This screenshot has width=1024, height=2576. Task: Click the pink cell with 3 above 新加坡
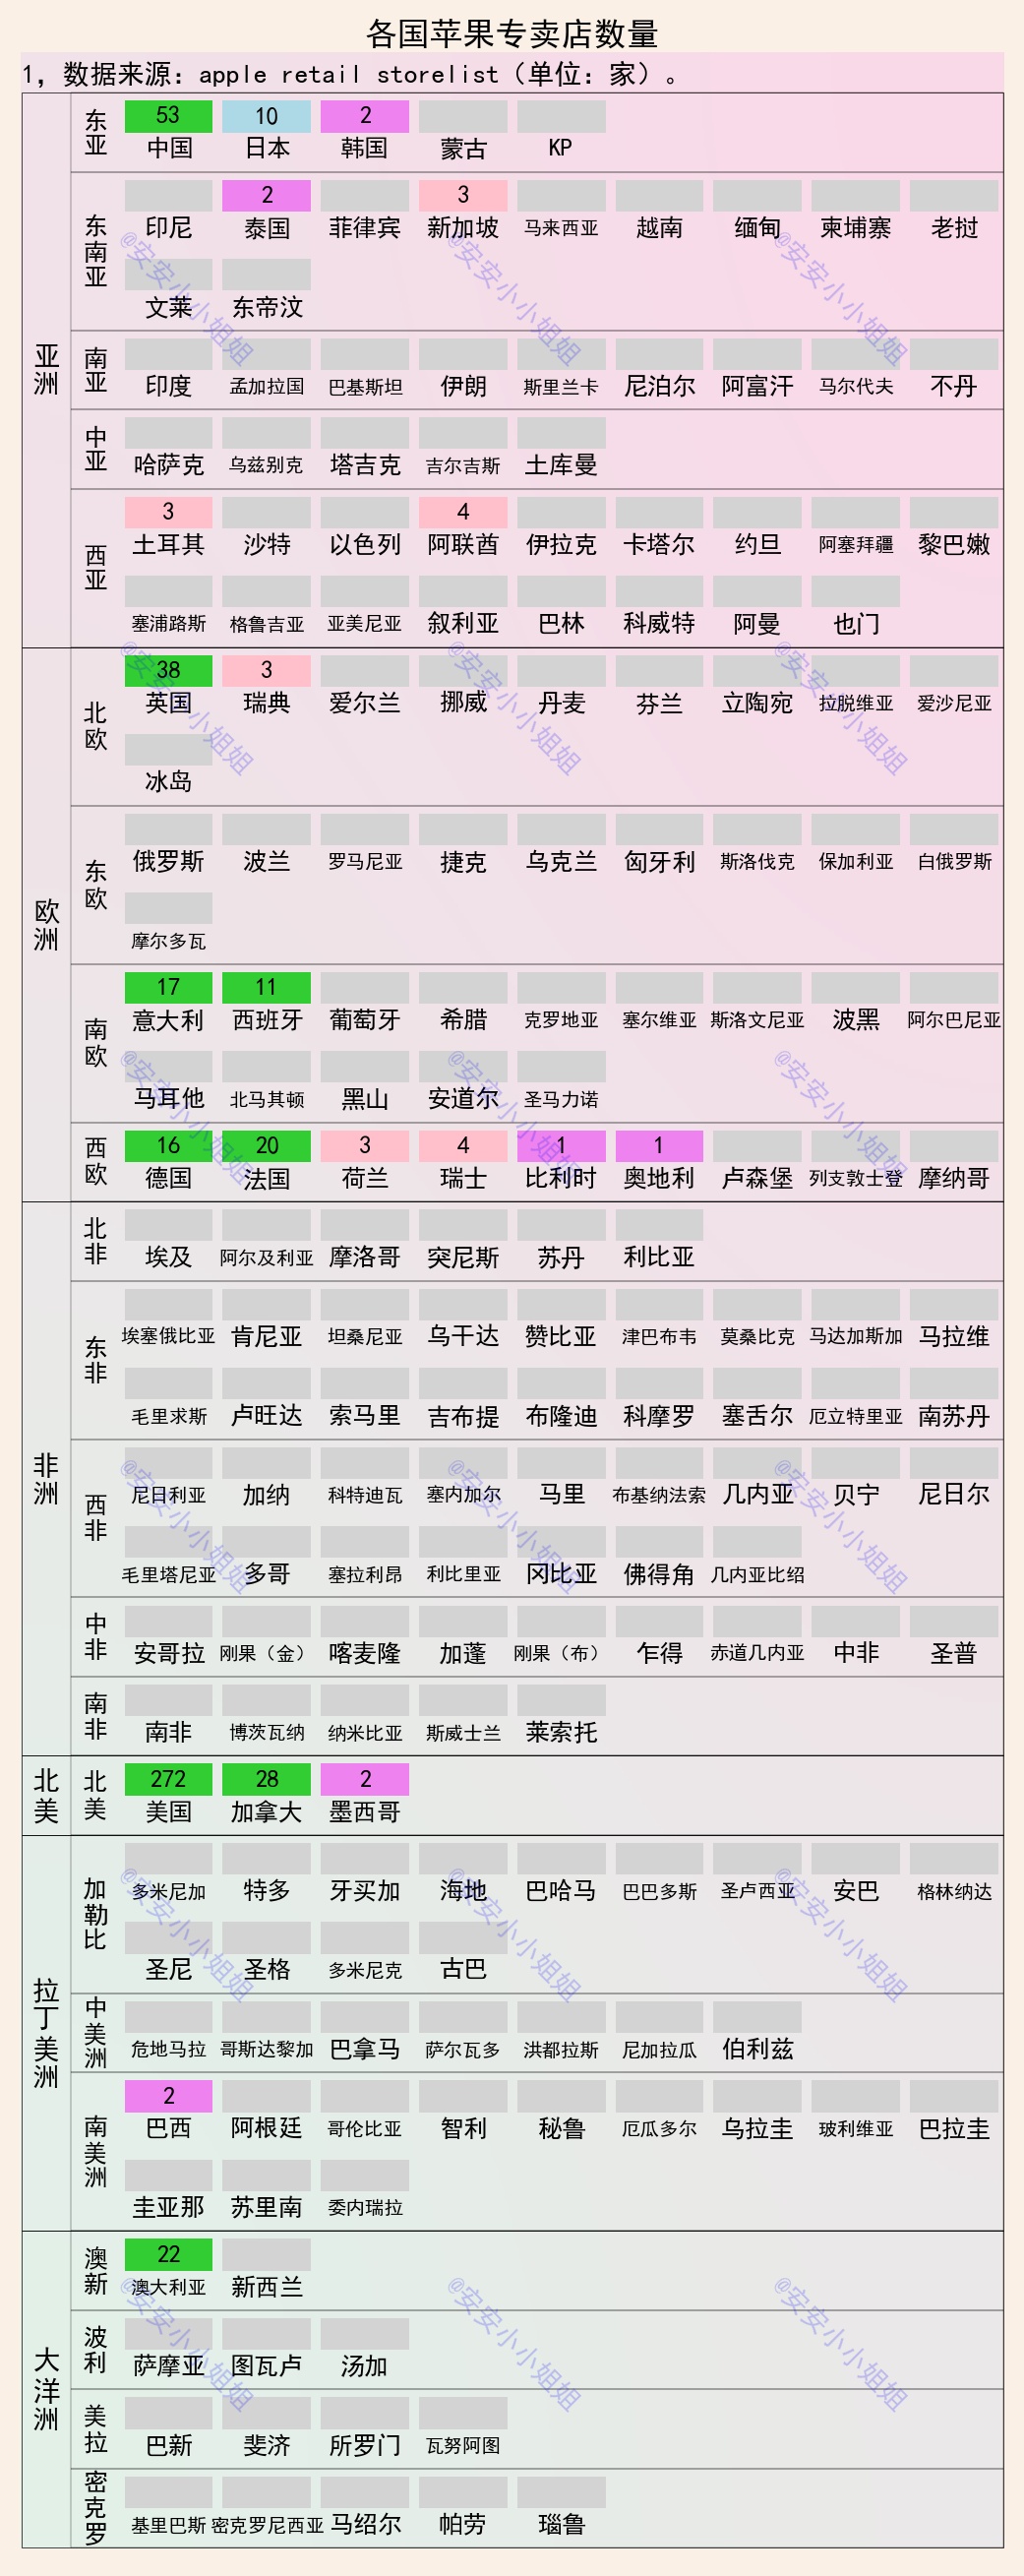click(463, 195)
